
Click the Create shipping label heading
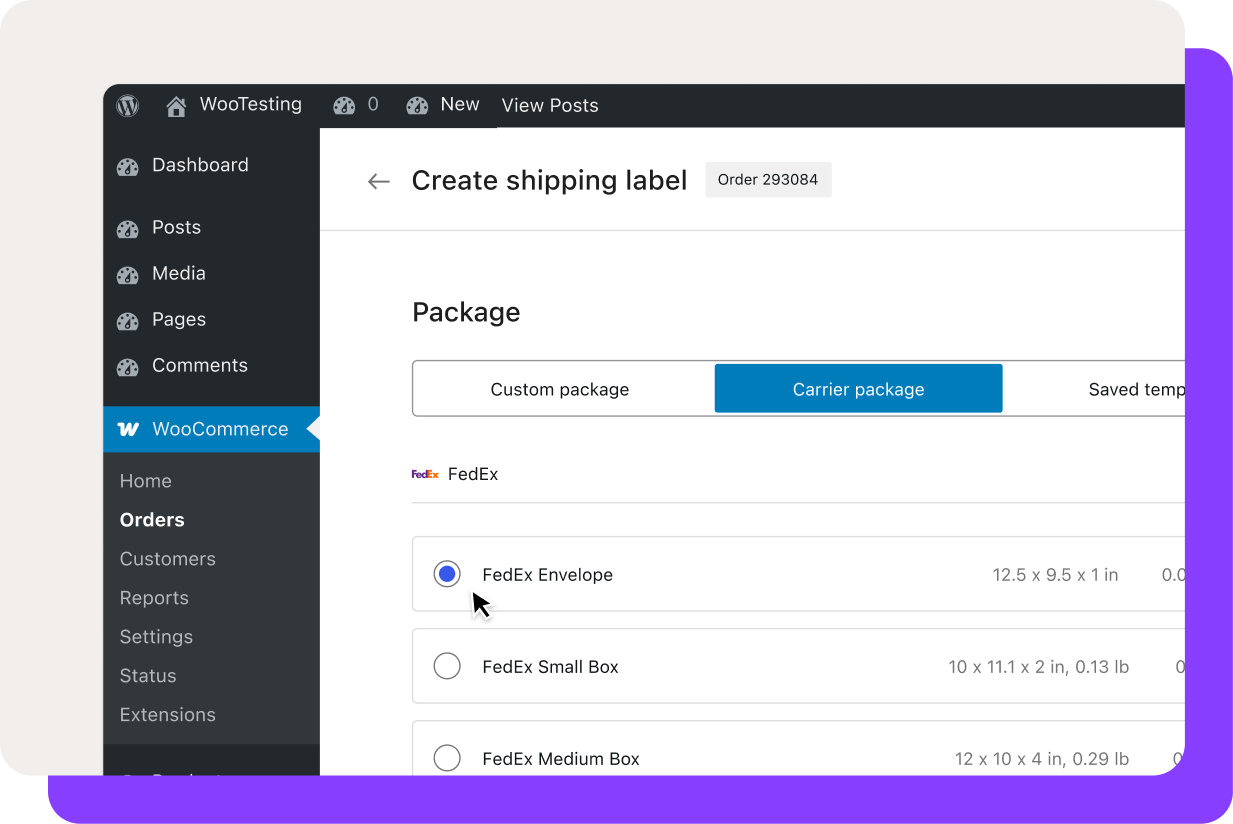pos(550,181)
